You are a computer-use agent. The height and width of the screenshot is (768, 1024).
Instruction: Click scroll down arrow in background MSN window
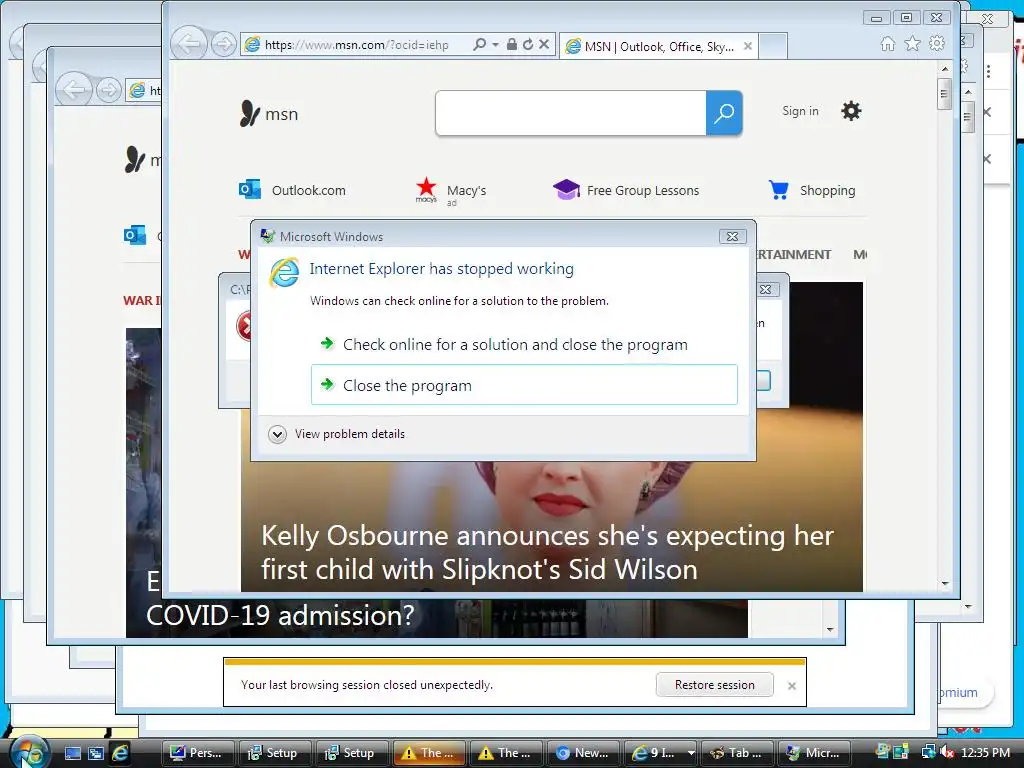pos(829,630)
